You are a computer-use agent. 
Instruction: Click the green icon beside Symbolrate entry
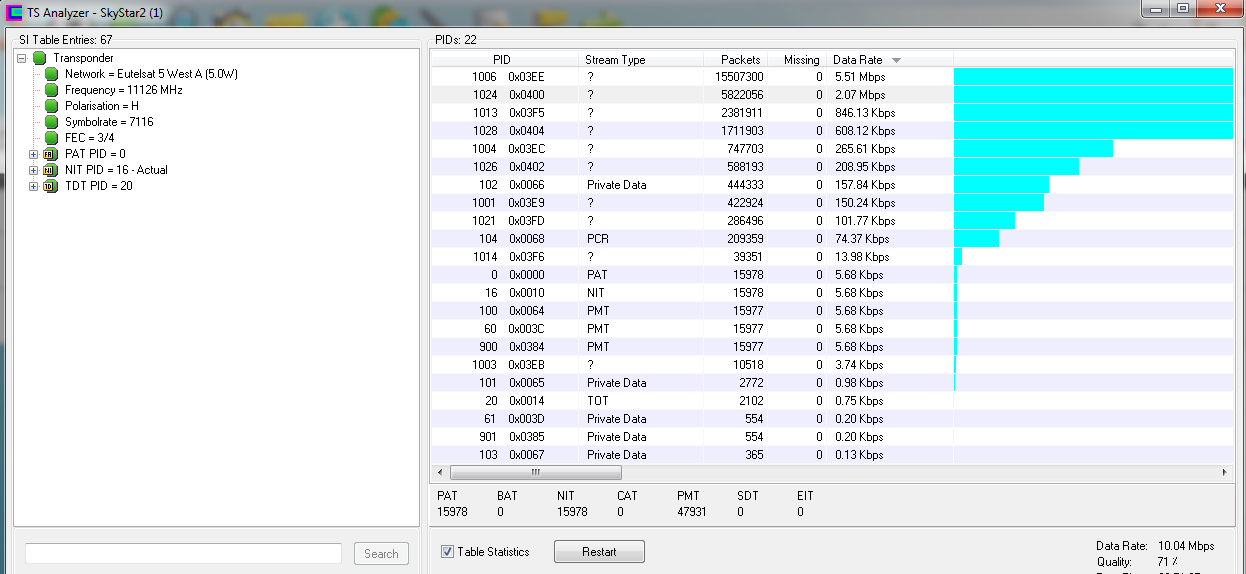(x=52, y=122)
